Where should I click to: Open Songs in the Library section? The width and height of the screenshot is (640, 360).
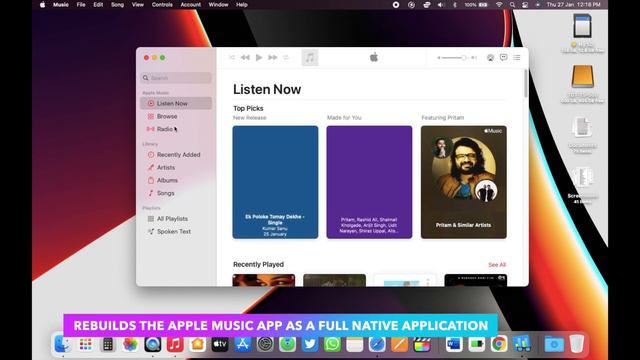pyautogui.click(x=176, y=193)
